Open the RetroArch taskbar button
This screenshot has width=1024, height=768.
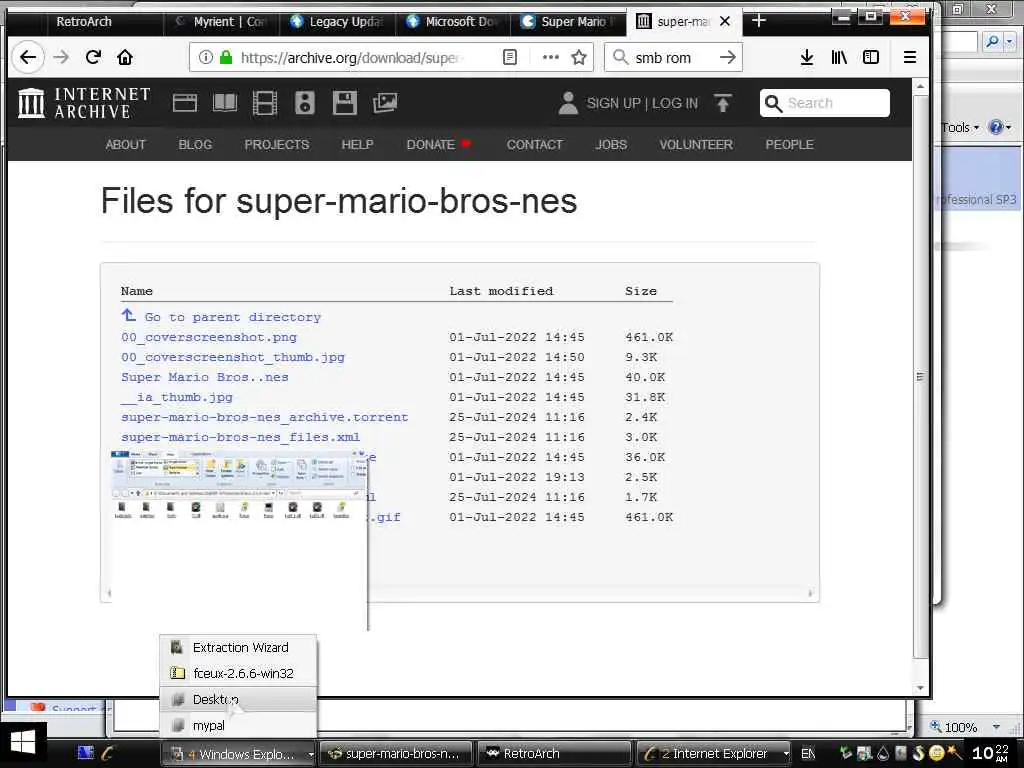pyautogui.click(x=555, y=754)
